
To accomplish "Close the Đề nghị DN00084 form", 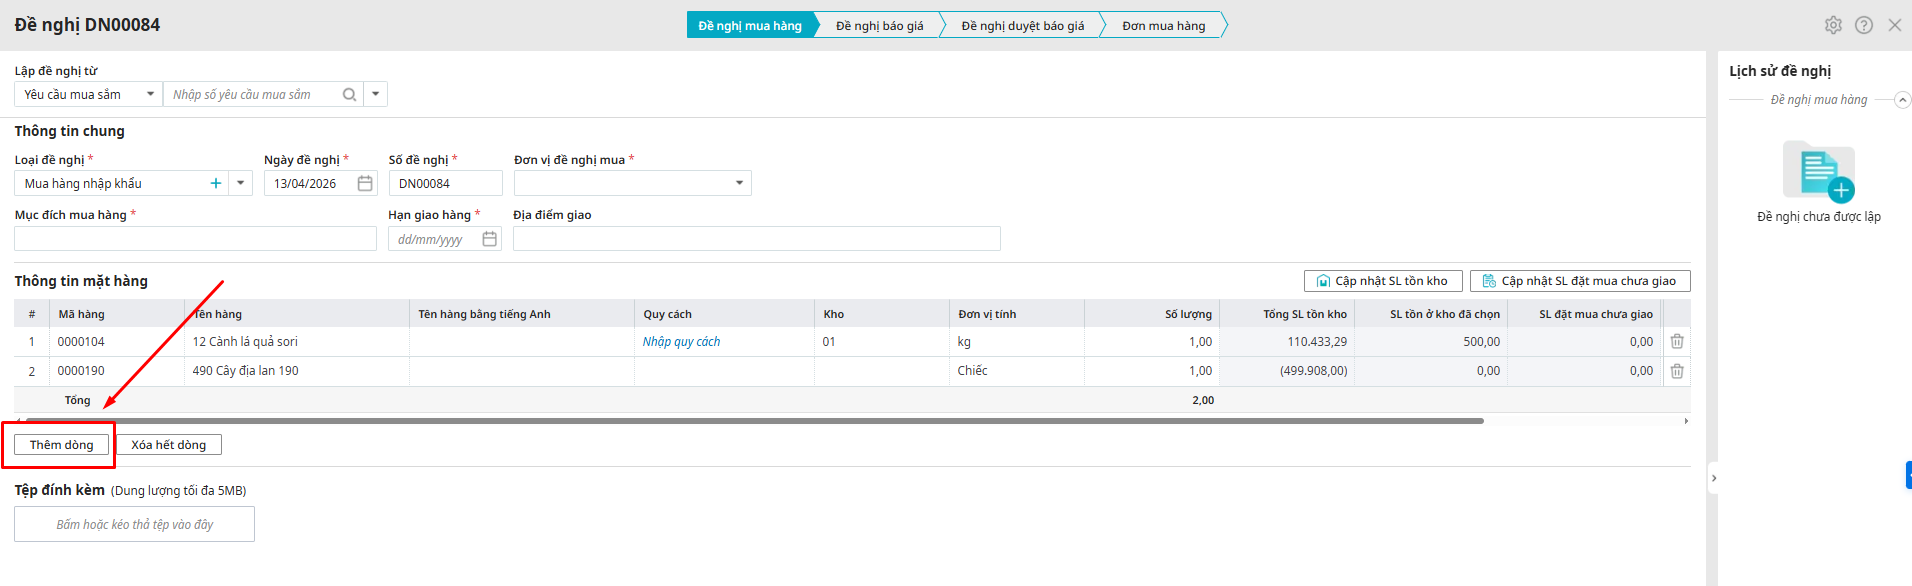I will (x=1895, y=25).
